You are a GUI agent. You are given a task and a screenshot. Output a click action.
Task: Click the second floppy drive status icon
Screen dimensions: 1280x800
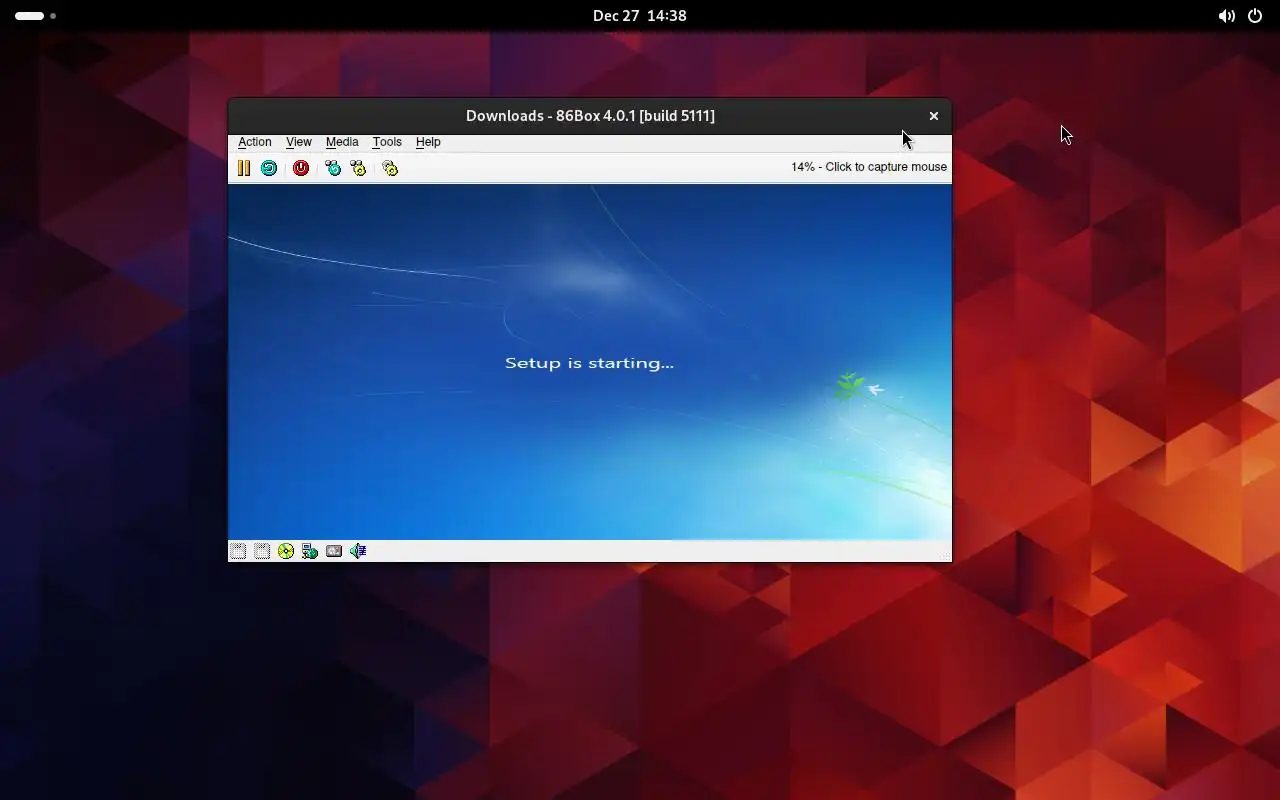click(262, 551)
